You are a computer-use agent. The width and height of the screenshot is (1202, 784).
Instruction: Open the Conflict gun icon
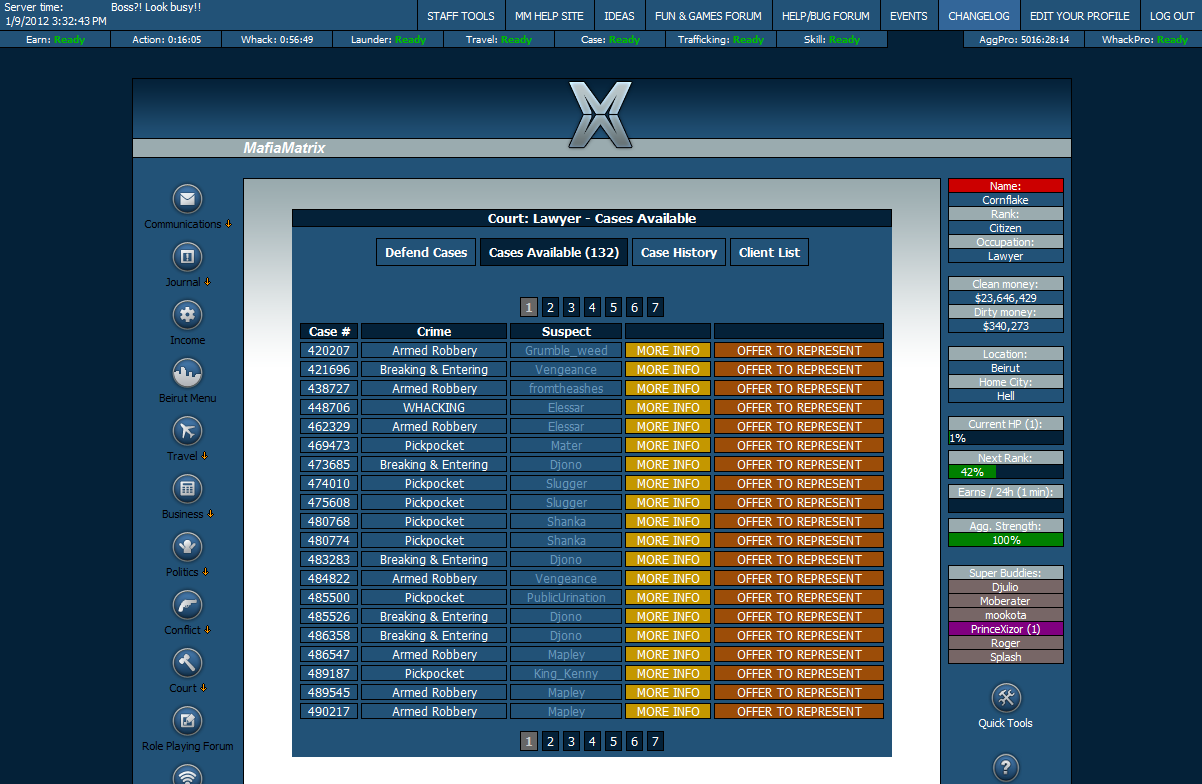[187, 605]
